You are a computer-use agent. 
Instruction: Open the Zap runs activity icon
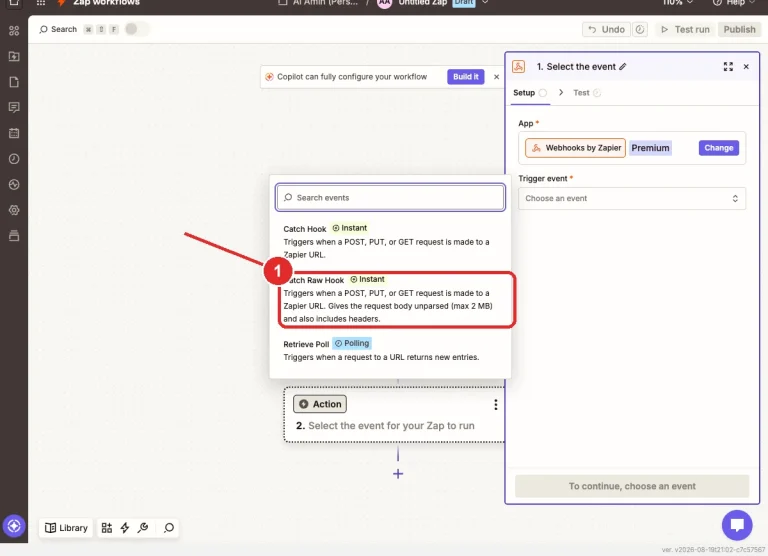coord(14,185)
